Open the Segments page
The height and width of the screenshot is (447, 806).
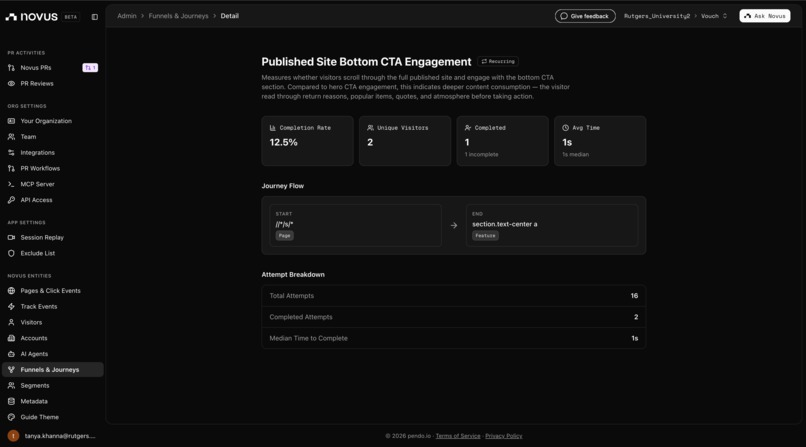pos(53,386)
